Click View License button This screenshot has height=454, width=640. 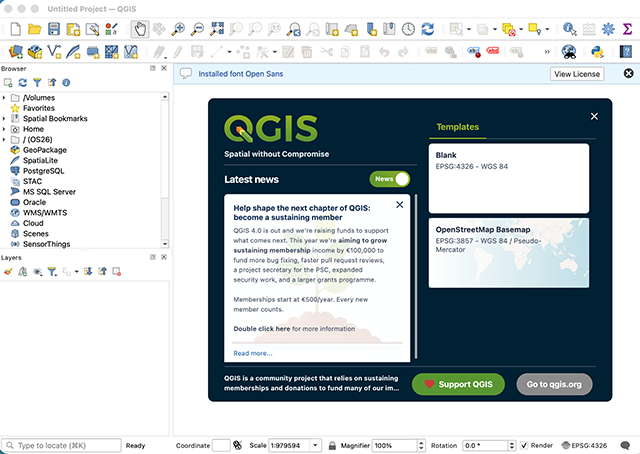click(x=577, y=74)
